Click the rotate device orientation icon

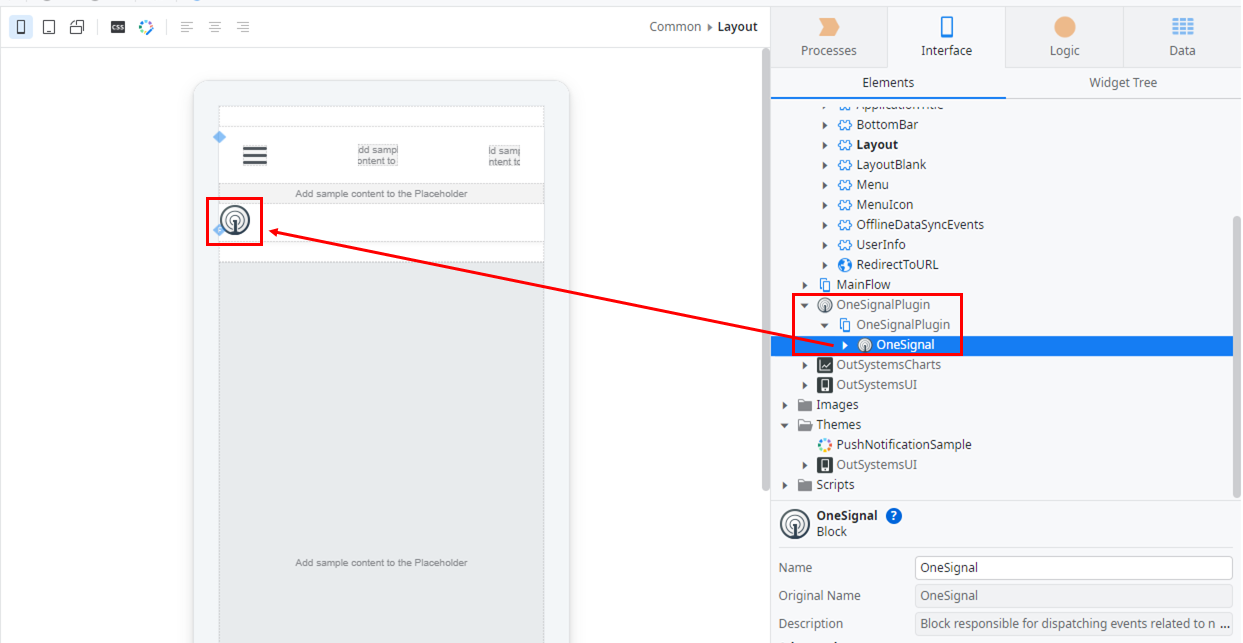77,27
